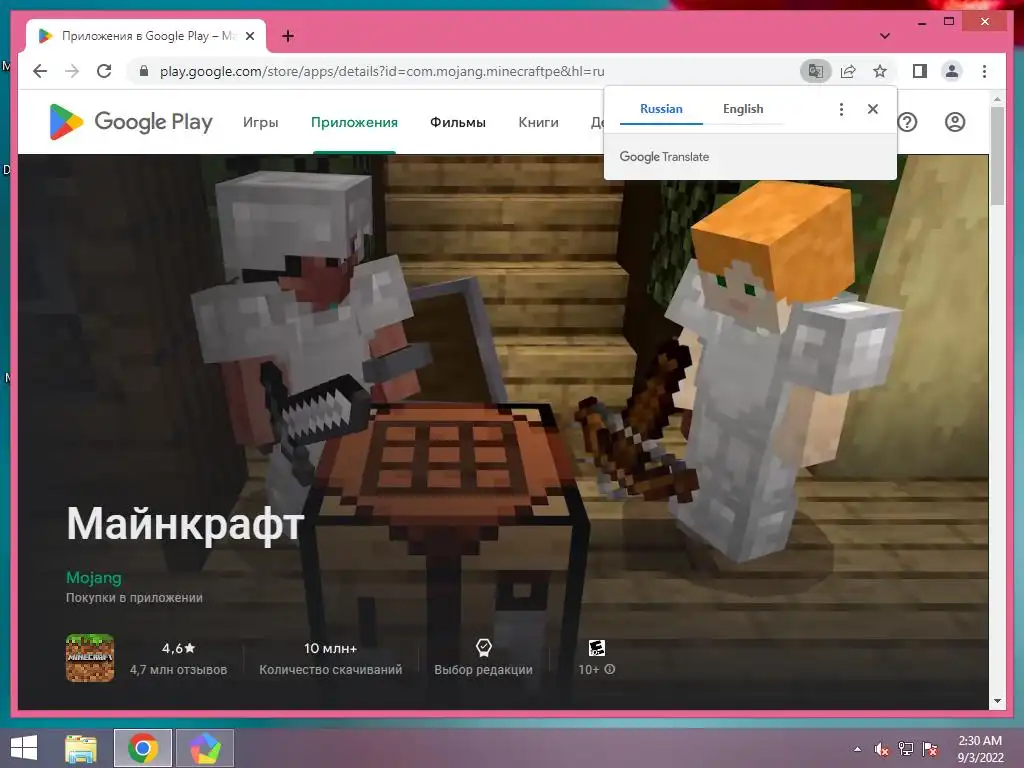Click the address bar URL field
Screen dimensions: 1024x768
pyautogui.click(x=382, y=71)
